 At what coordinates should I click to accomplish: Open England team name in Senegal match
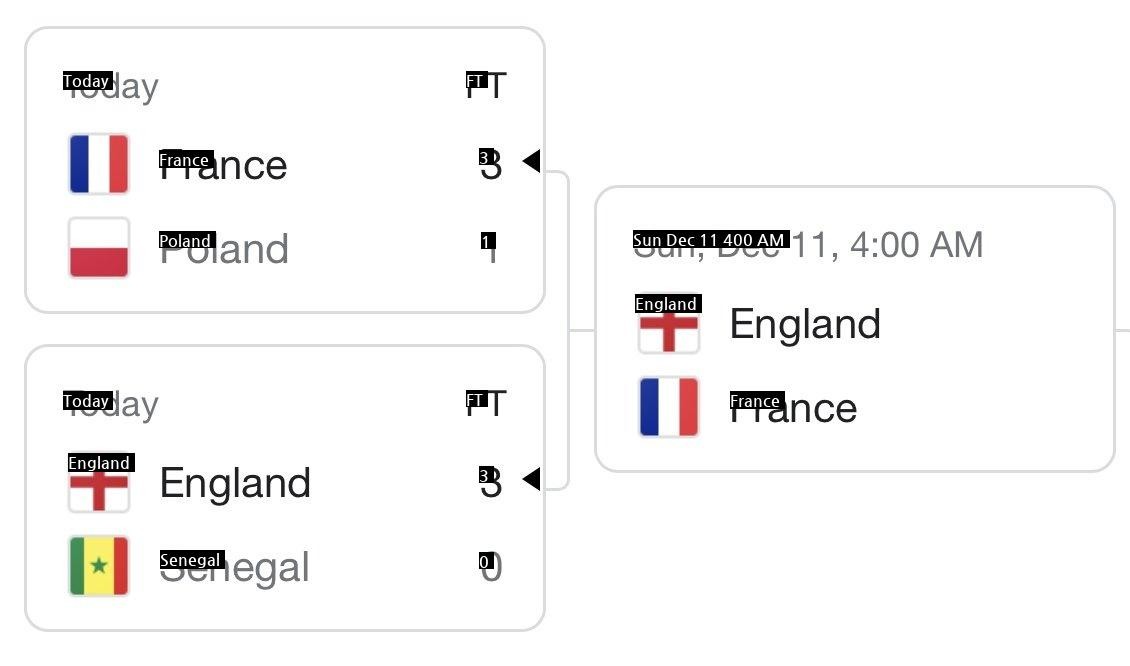[236, 483]
